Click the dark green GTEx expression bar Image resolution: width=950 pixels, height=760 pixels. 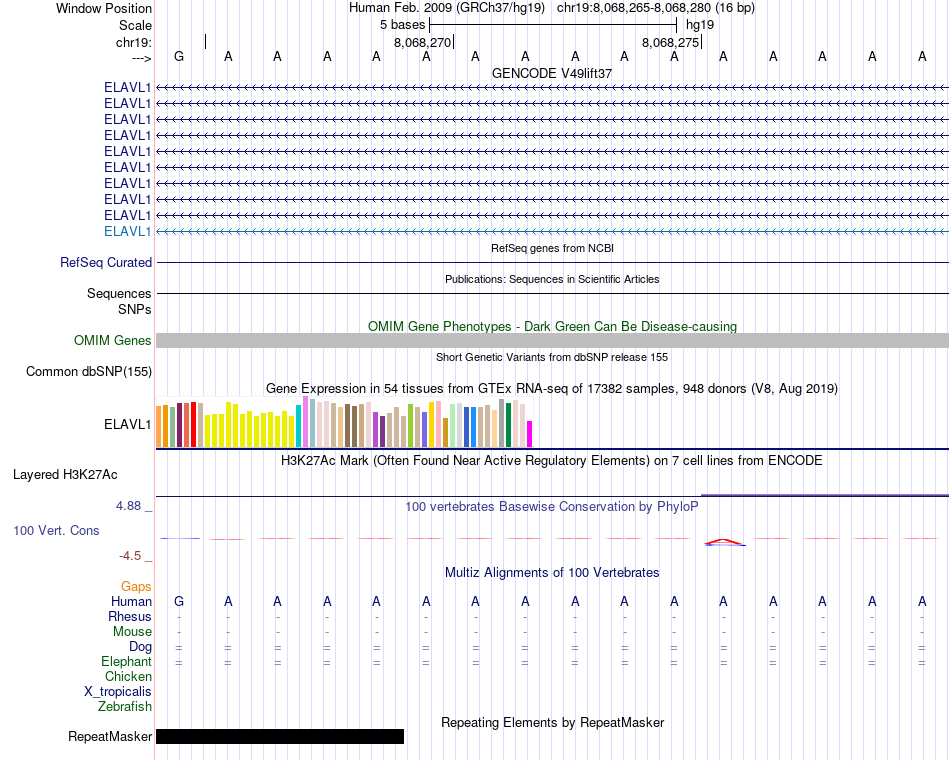pos(508,425)
